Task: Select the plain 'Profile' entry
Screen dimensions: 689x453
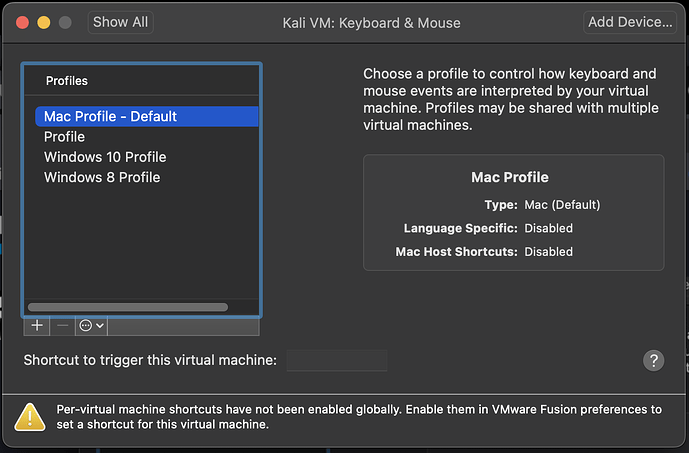Action: click(x=147, y=137)
